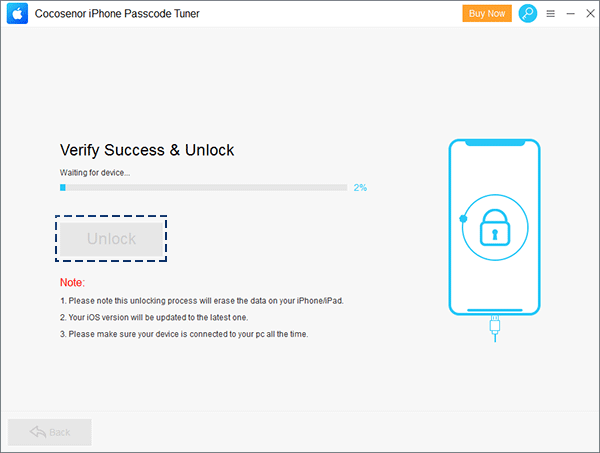Minimize the Passcode Tuner window
This screenshot has width=600, height=453.
[x=571, y=14]
